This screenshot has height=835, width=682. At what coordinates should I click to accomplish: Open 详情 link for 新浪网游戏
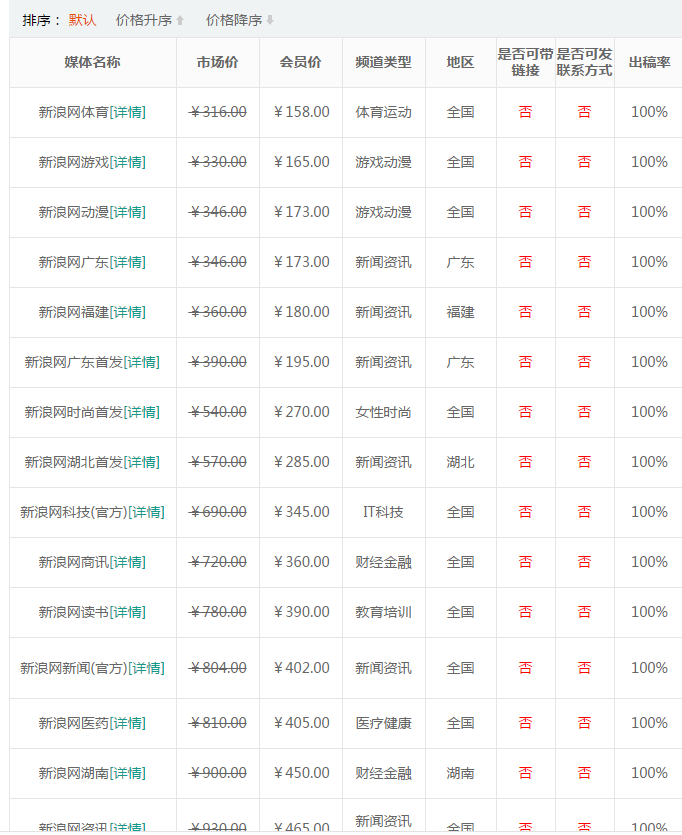(128, 162)
